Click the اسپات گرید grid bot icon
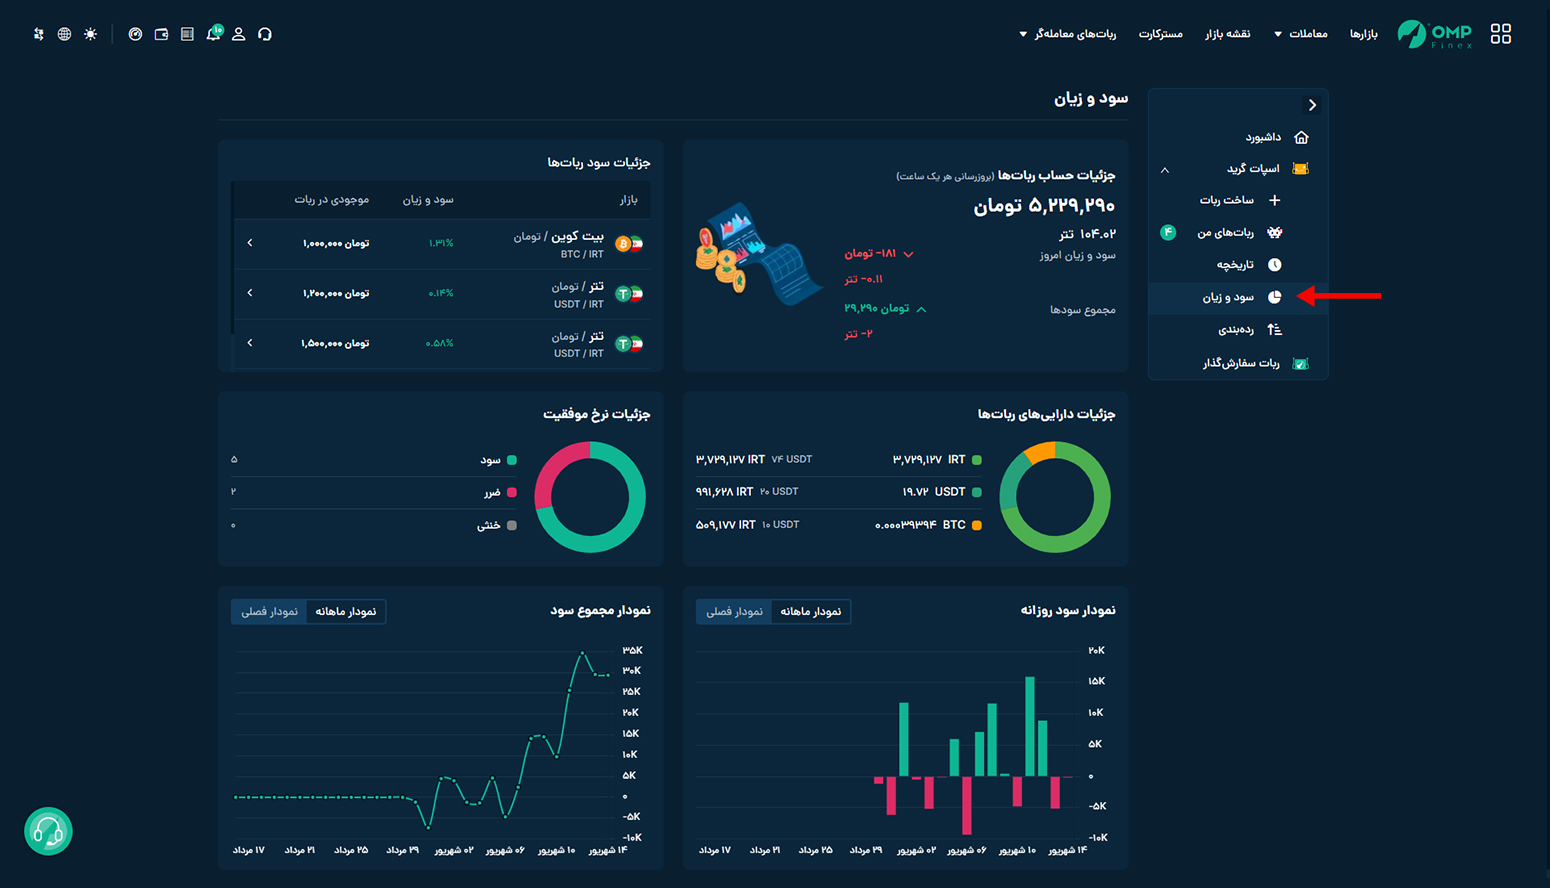This screenshot has height=888, width=1550. 1301,168
